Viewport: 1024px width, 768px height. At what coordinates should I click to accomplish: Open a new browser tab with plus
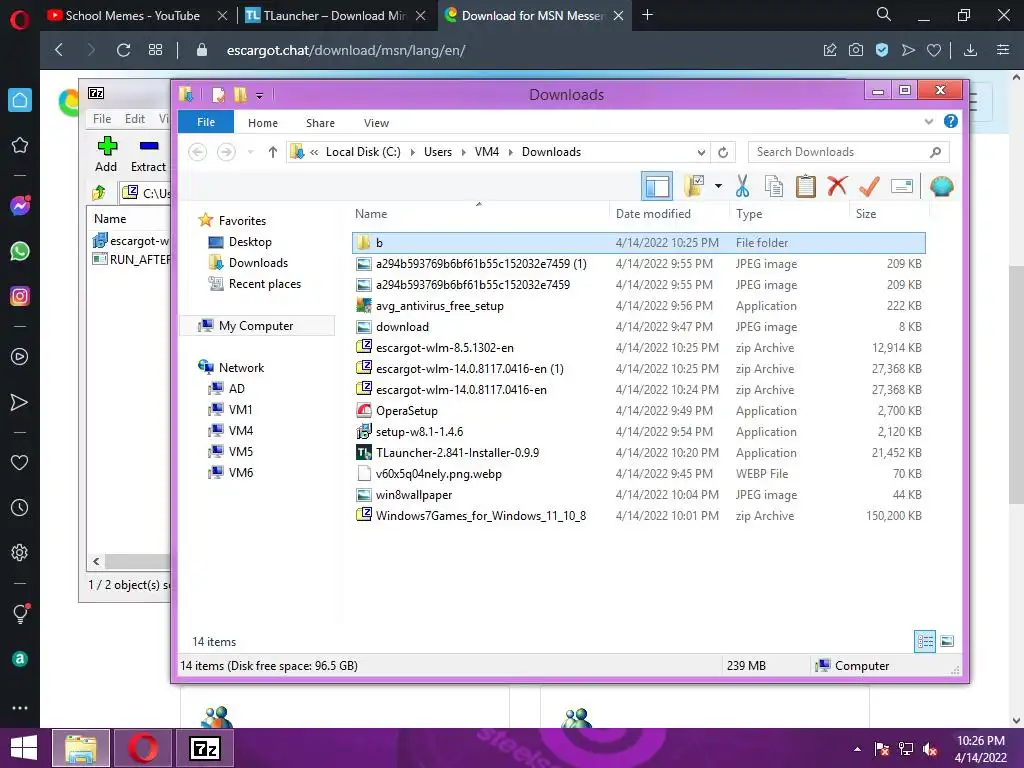pos(647,14)
